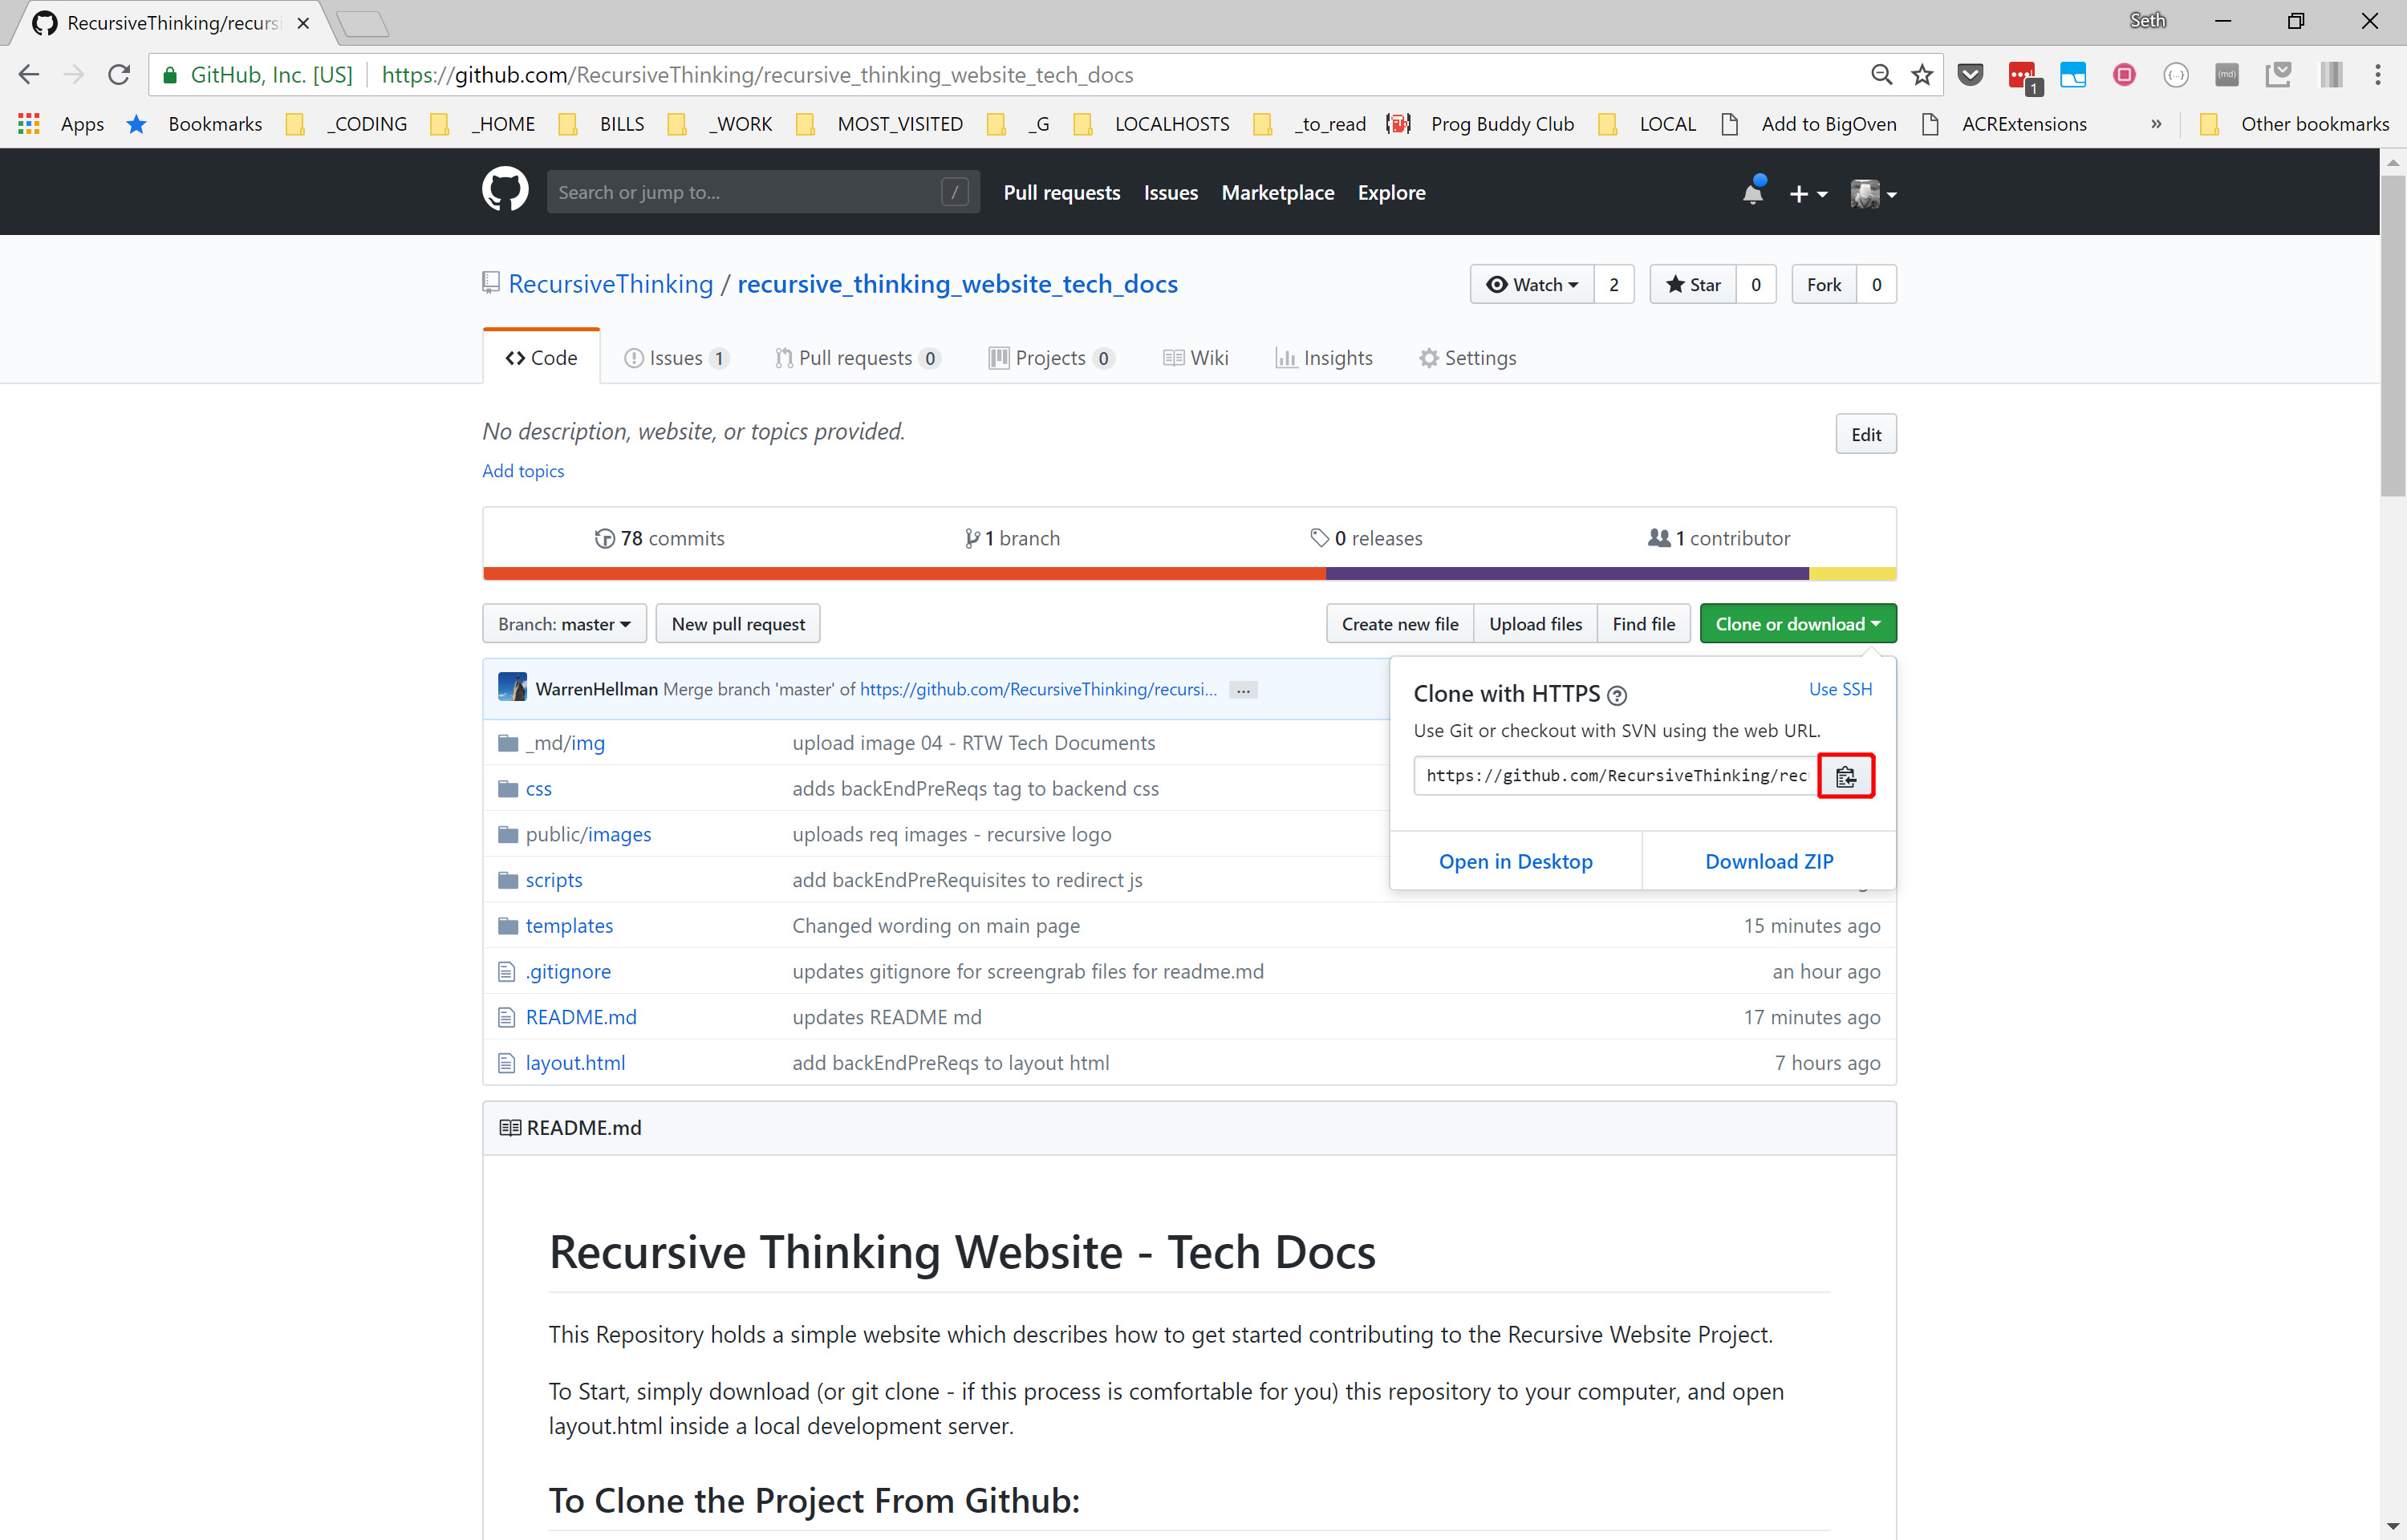This screenshot has width=2407, height=1540.
Task: Expand the commit message ellipsis
Action: [1242, 690]
